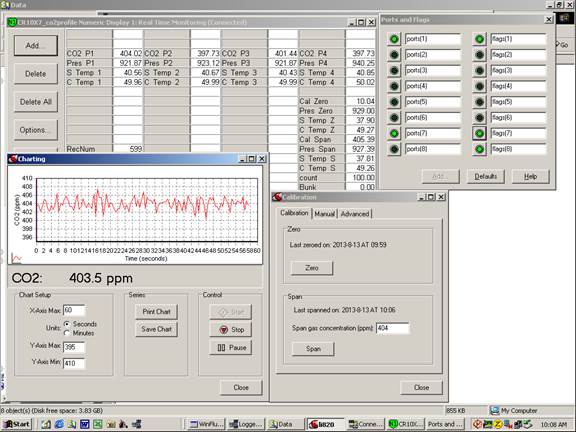The width and height of the screenshot is (576, 432).
Task: Select the Minutes units radio button
Action: point(67,333)
